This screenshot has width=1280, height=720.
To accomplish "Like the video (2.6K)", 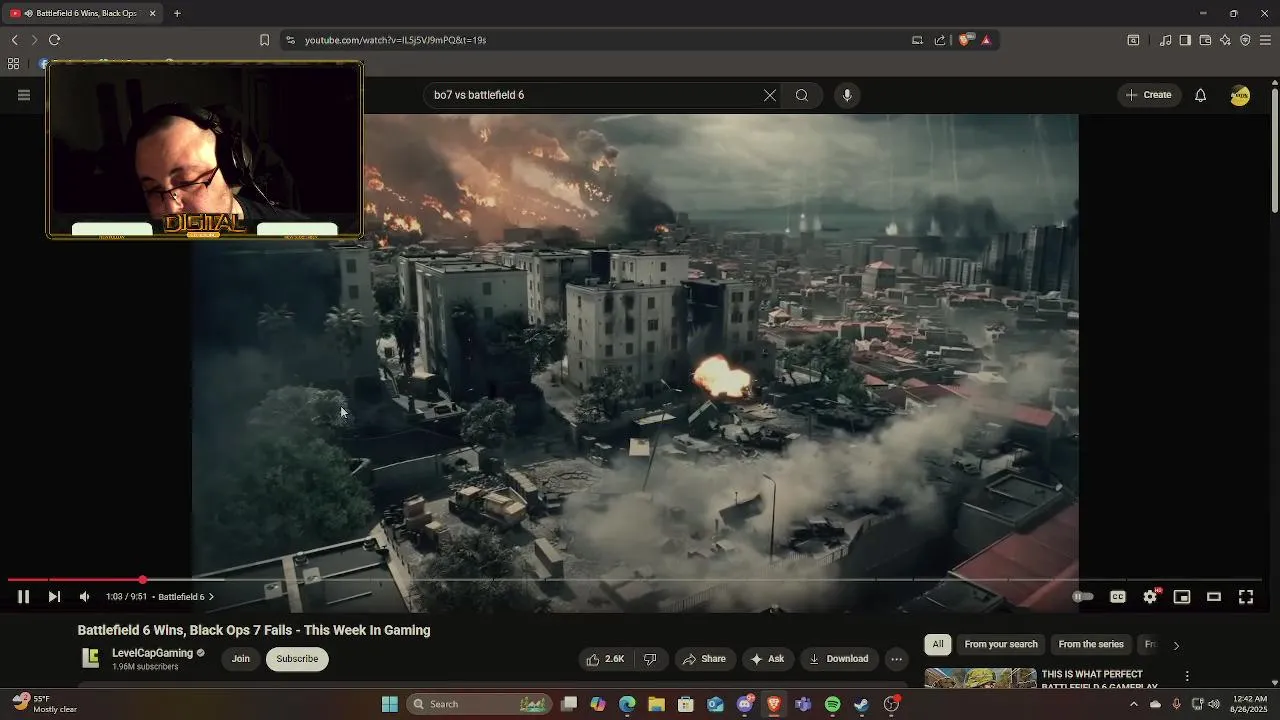I will (605, 659).
